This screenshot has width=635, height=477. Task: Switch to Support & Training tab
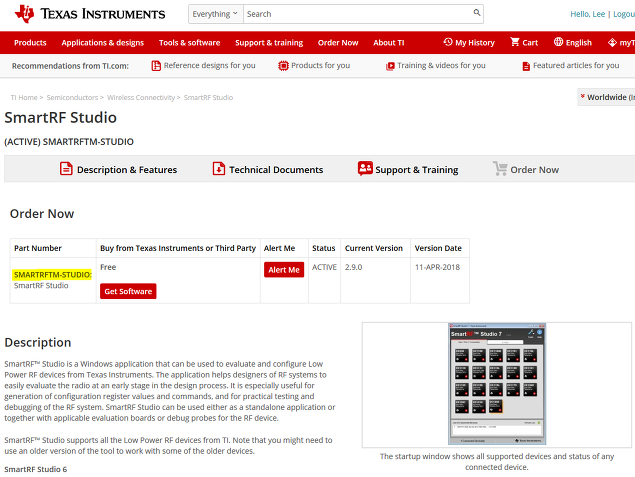417,170
